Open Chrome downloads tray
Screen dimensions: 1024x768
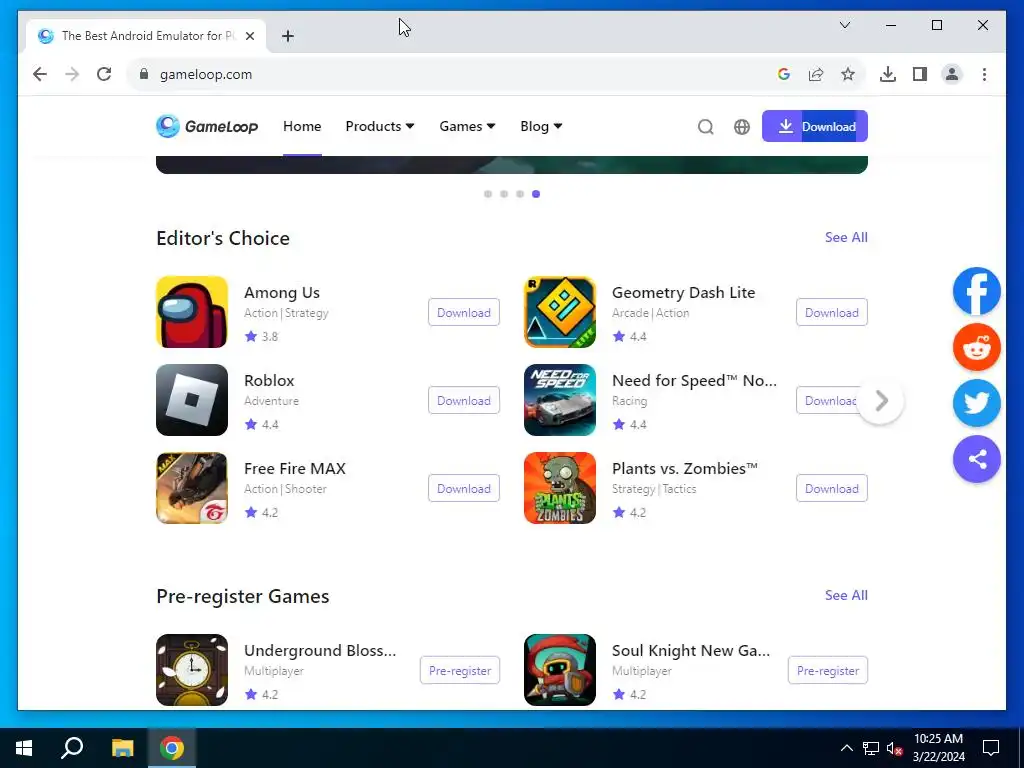coord(888,74)
